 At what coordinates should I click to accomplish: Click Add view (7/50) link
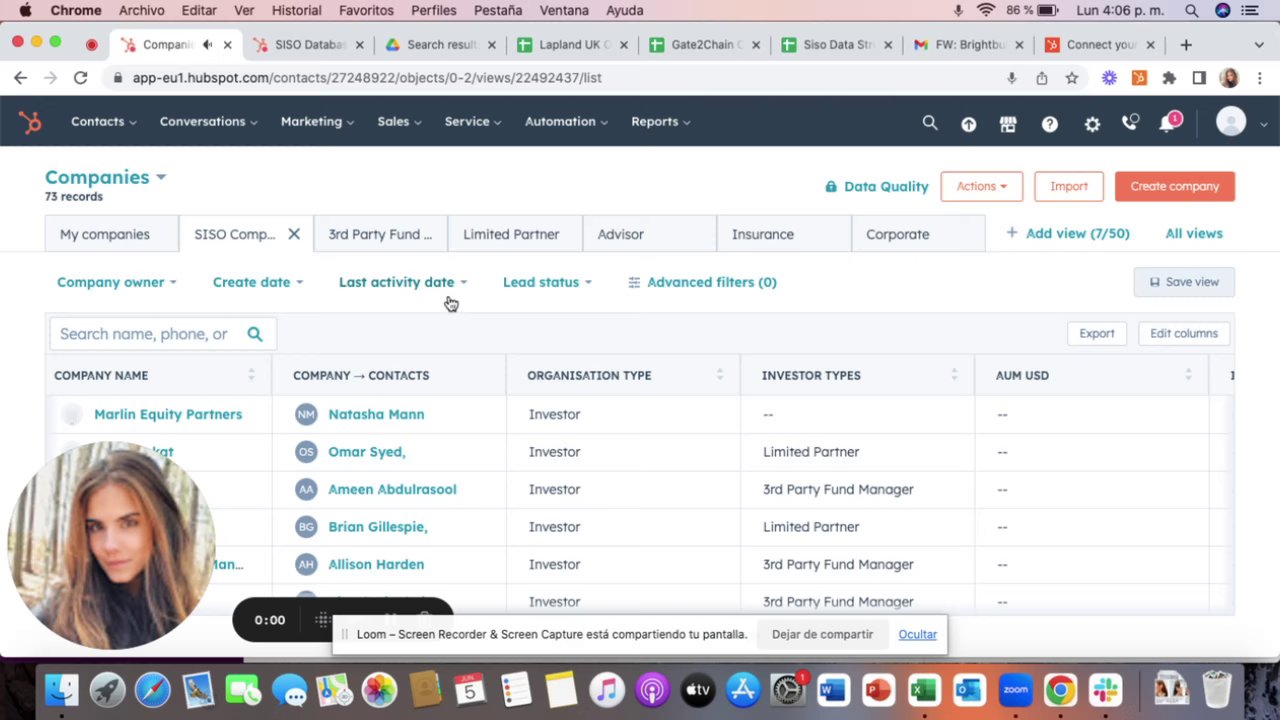pyautogui.click(x=1068, y=233)
